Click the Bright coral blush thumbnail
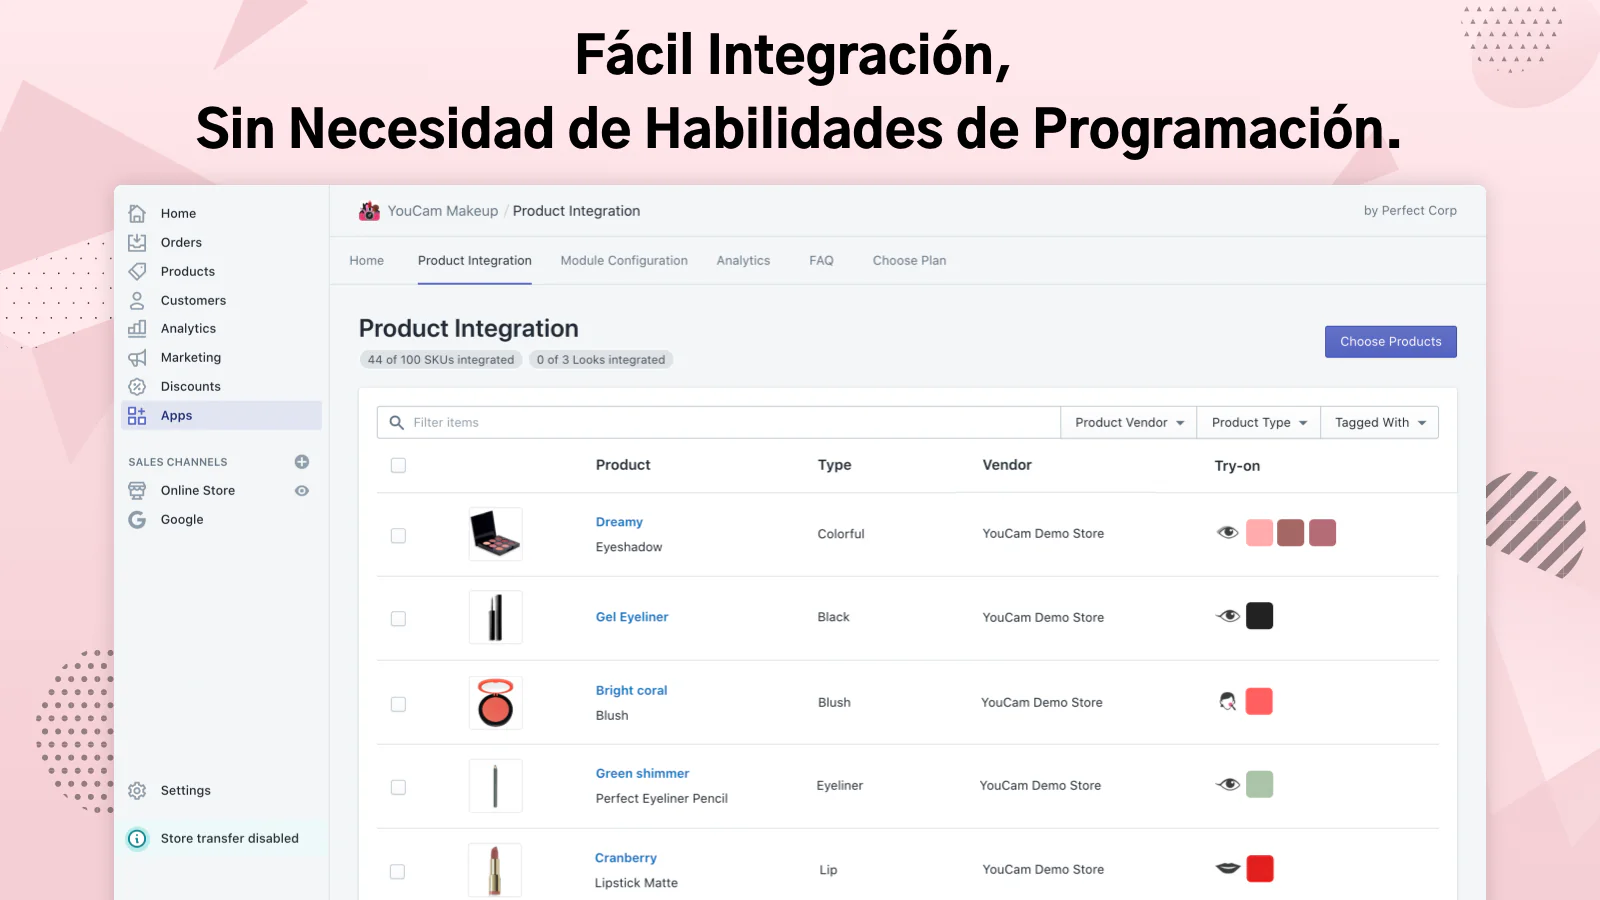The height and width of the screenshot is (900, 1600). click(496, 702)
